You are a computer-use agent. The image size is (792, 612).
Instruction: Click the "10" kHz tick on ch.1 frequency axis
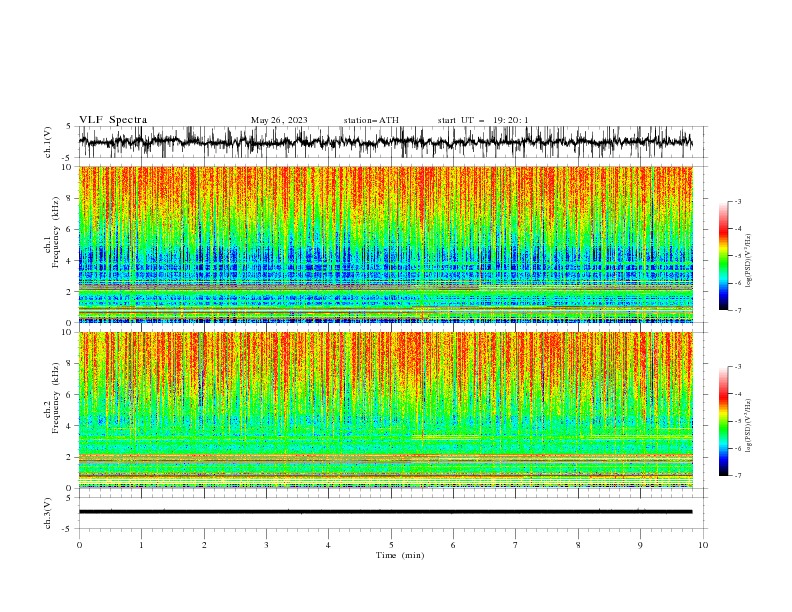[x=68, y=167]
